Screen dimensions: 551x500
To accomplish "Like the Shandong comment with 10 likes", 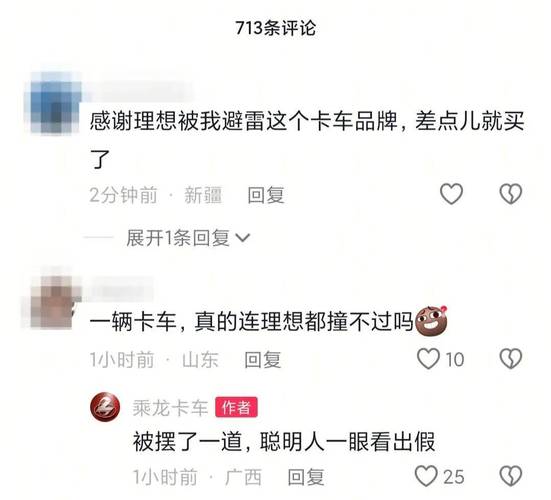I will [428, 359].
